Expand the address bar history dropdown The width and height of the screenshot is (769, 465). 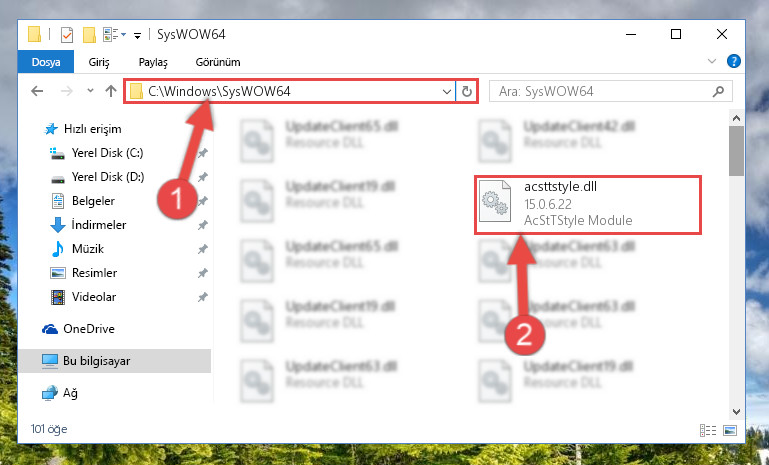(x=446, y=91)
